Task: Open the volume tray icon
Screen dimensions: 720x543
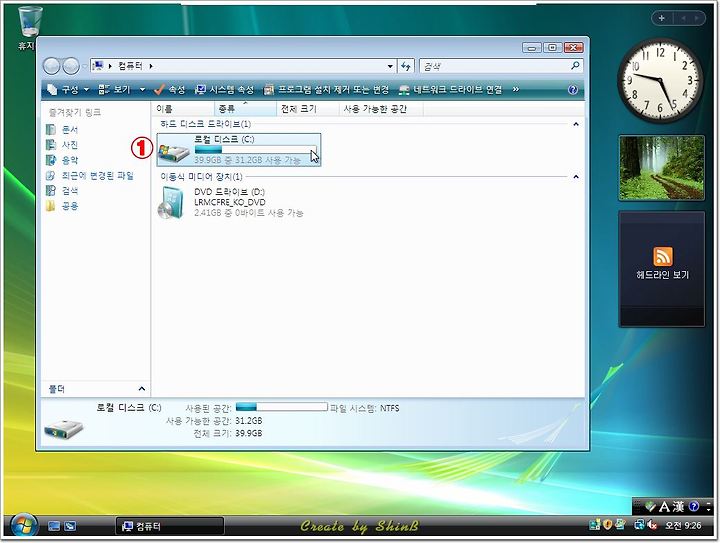Action: click(x=651, y=525)
